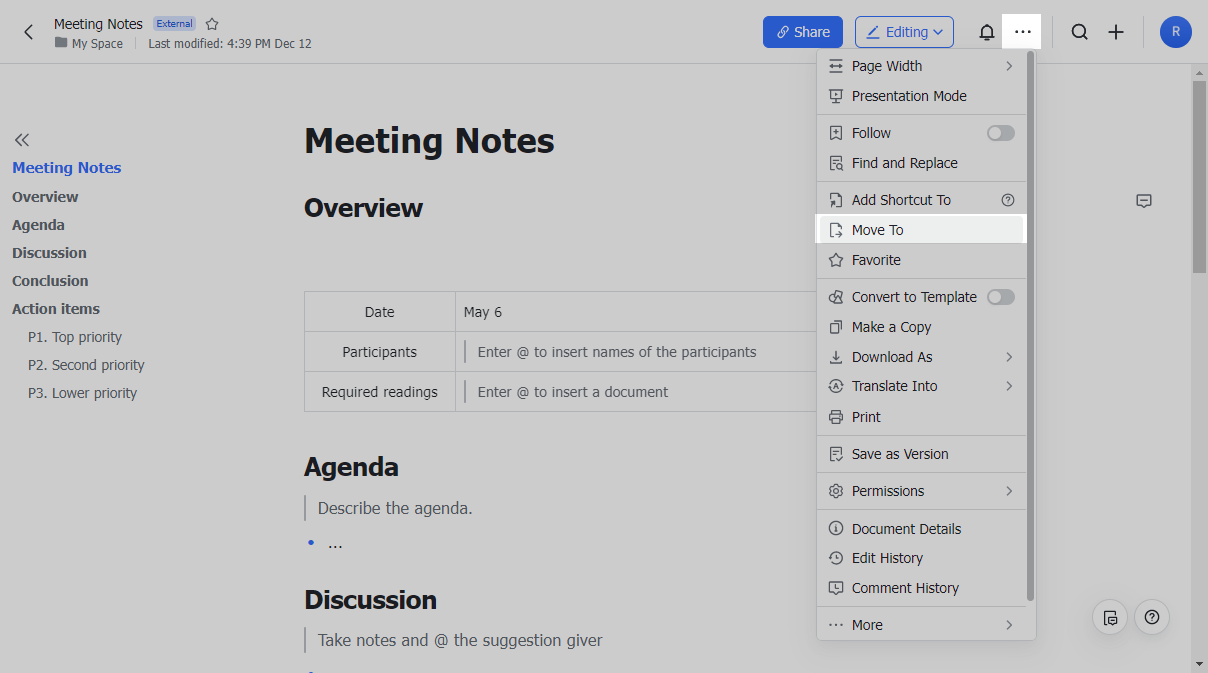Select Move To in the menu
This screenshot has height=673, width=1208.
pyautogui.click(x=877, y=230)
